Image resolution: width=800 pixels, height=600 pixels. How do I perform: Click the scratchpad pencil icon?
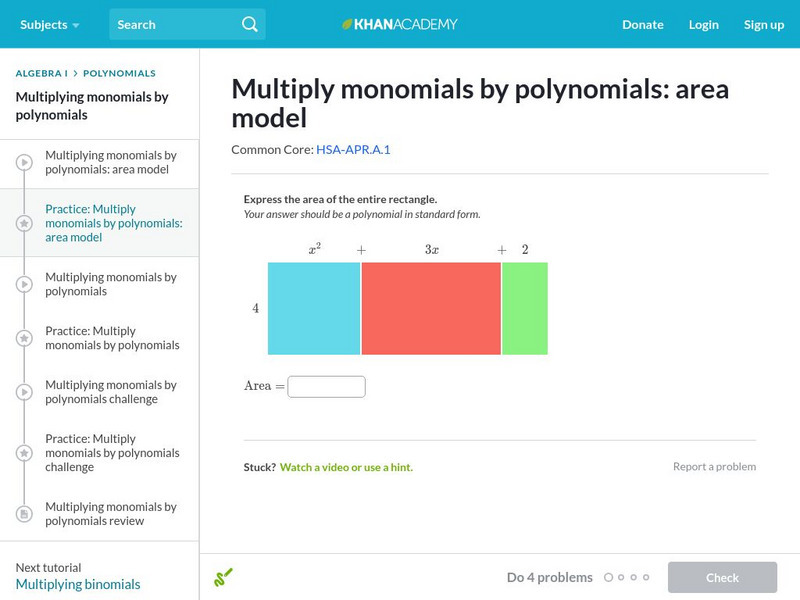coord(223,577)
